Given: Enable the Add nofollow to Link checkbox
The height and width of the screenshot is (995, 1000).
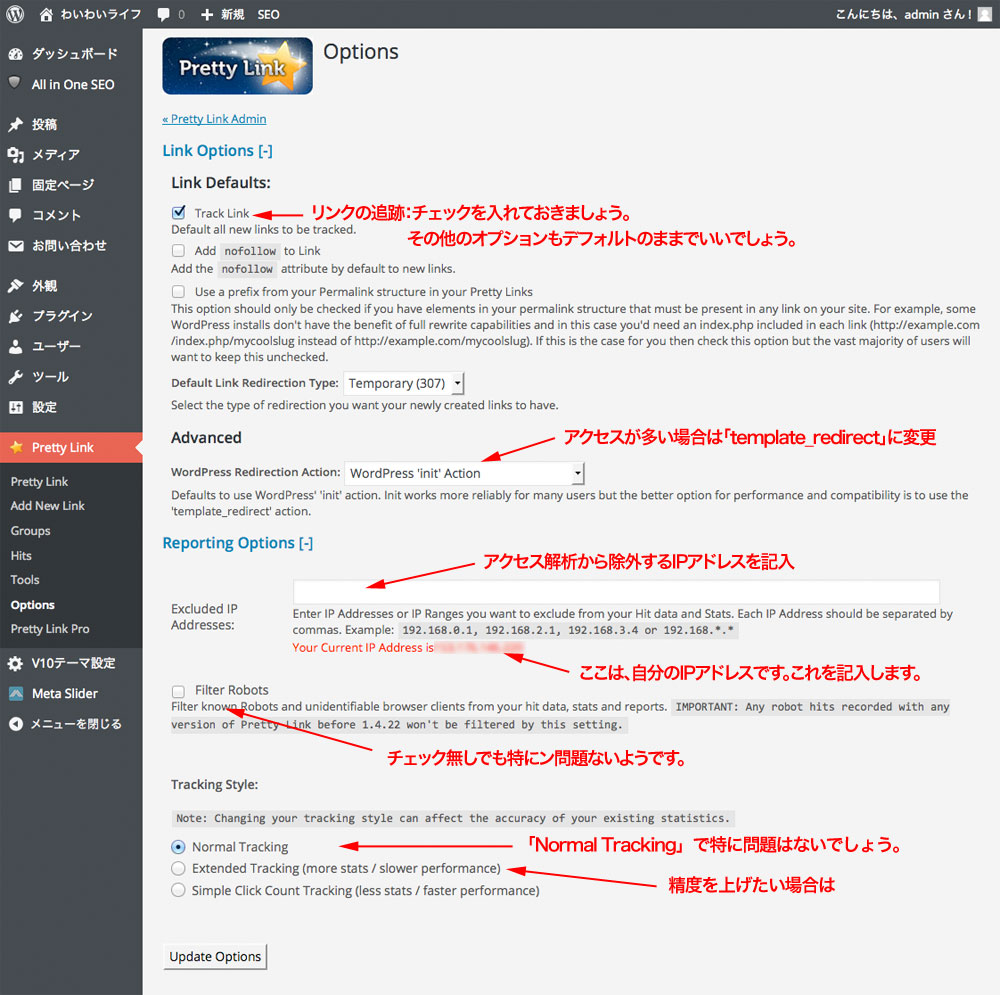Looking at the screenshot, I should click(179, 251).
